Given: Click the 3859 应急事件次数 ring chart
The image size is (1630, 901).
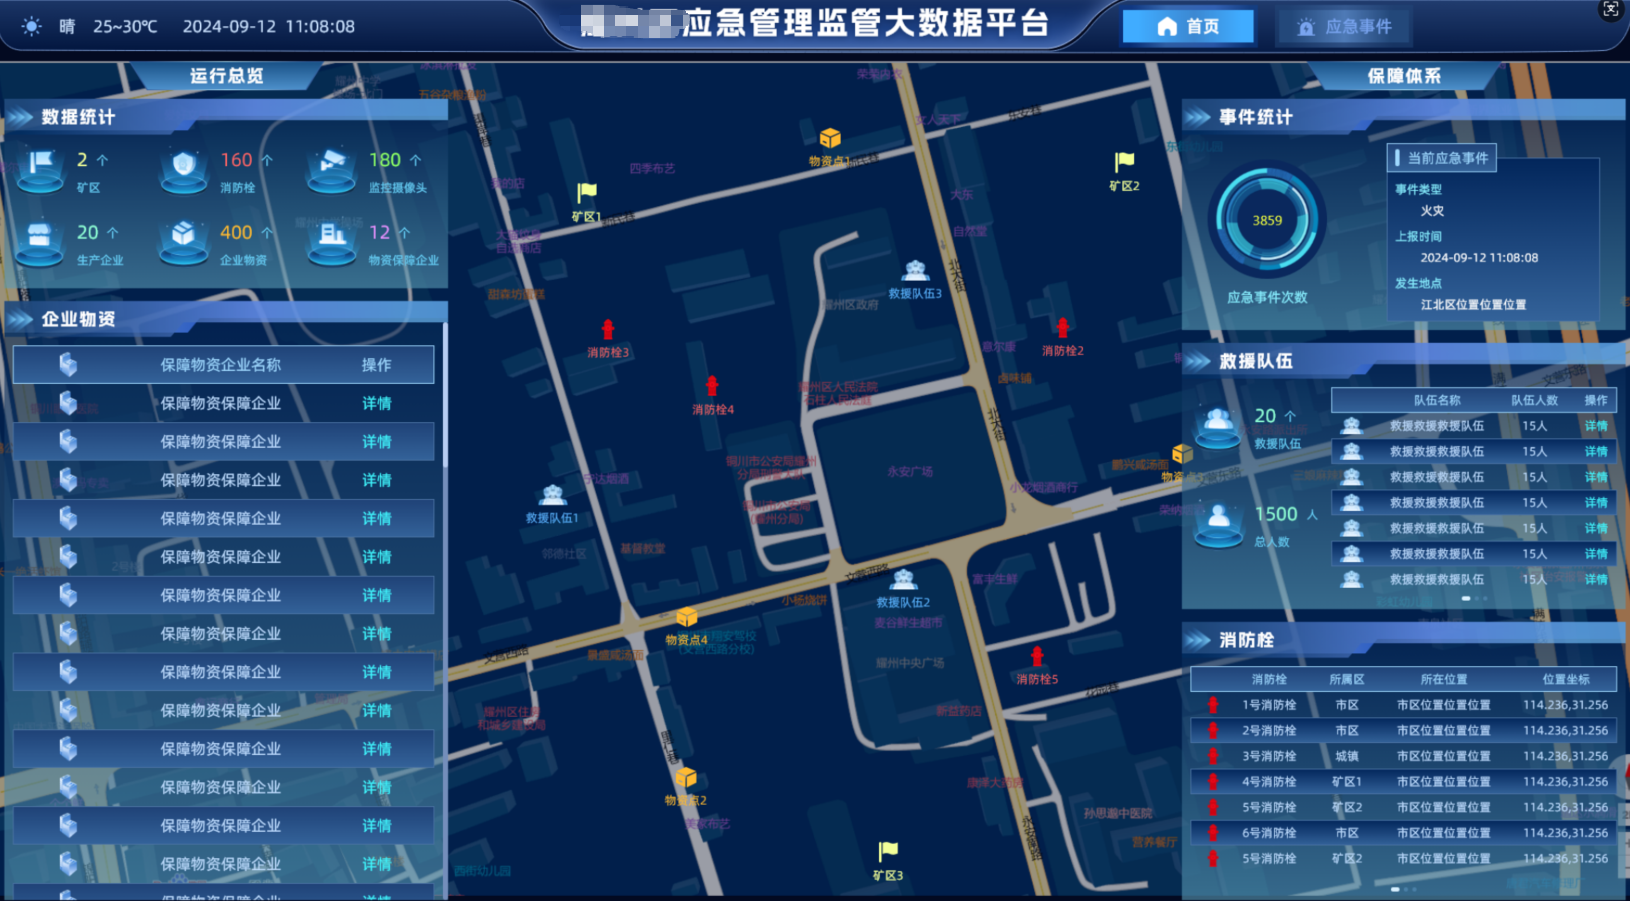Looking at the screenshot, I should point(1267,221).
